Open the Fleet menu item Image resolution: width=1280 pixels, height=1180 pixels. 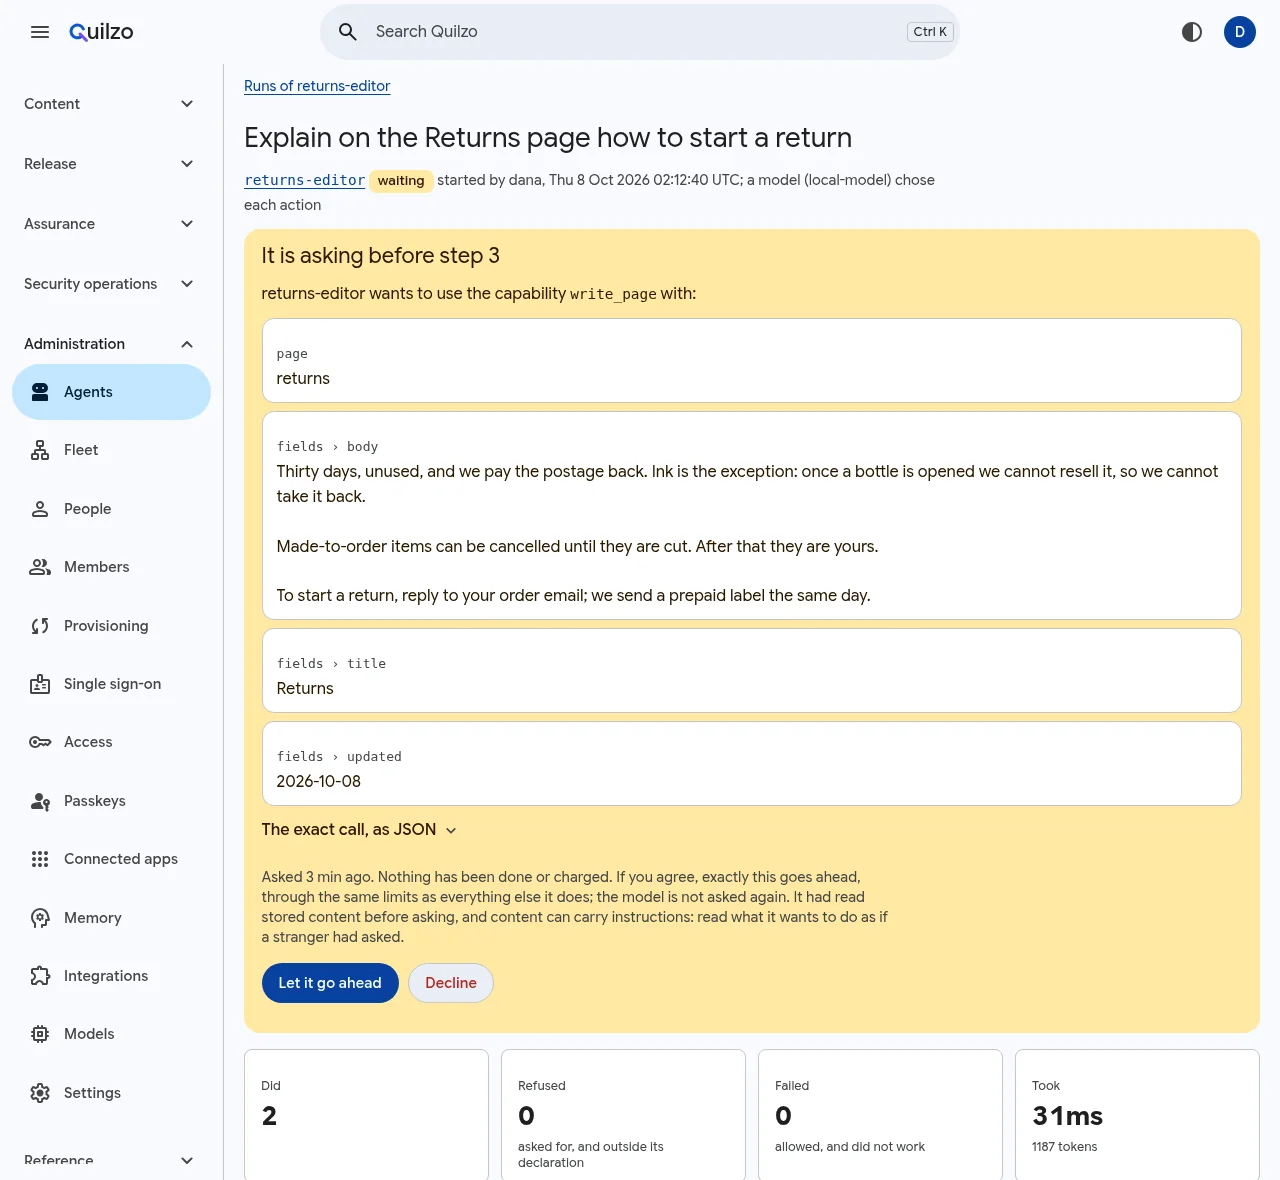click(111, 450)
